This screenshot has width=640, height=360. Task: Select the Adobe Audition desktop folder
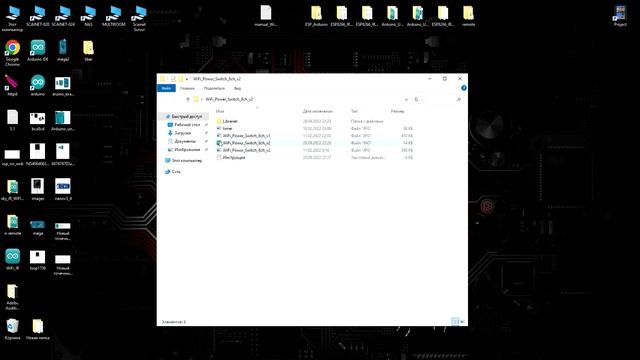pyautogui.click(x=12, y=297)
